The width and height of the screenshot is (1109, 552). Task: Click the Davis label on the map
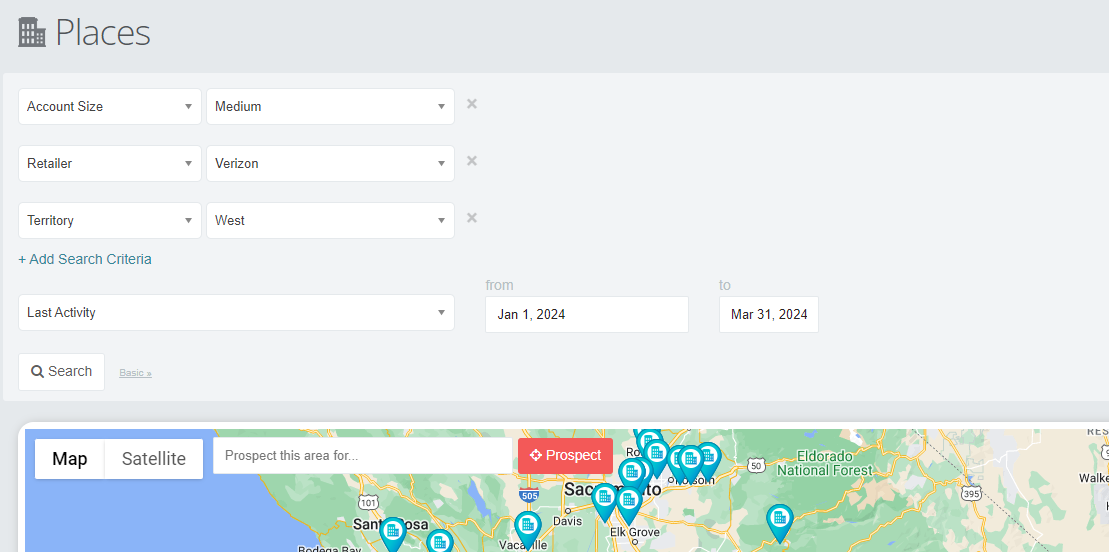(568, 521)
